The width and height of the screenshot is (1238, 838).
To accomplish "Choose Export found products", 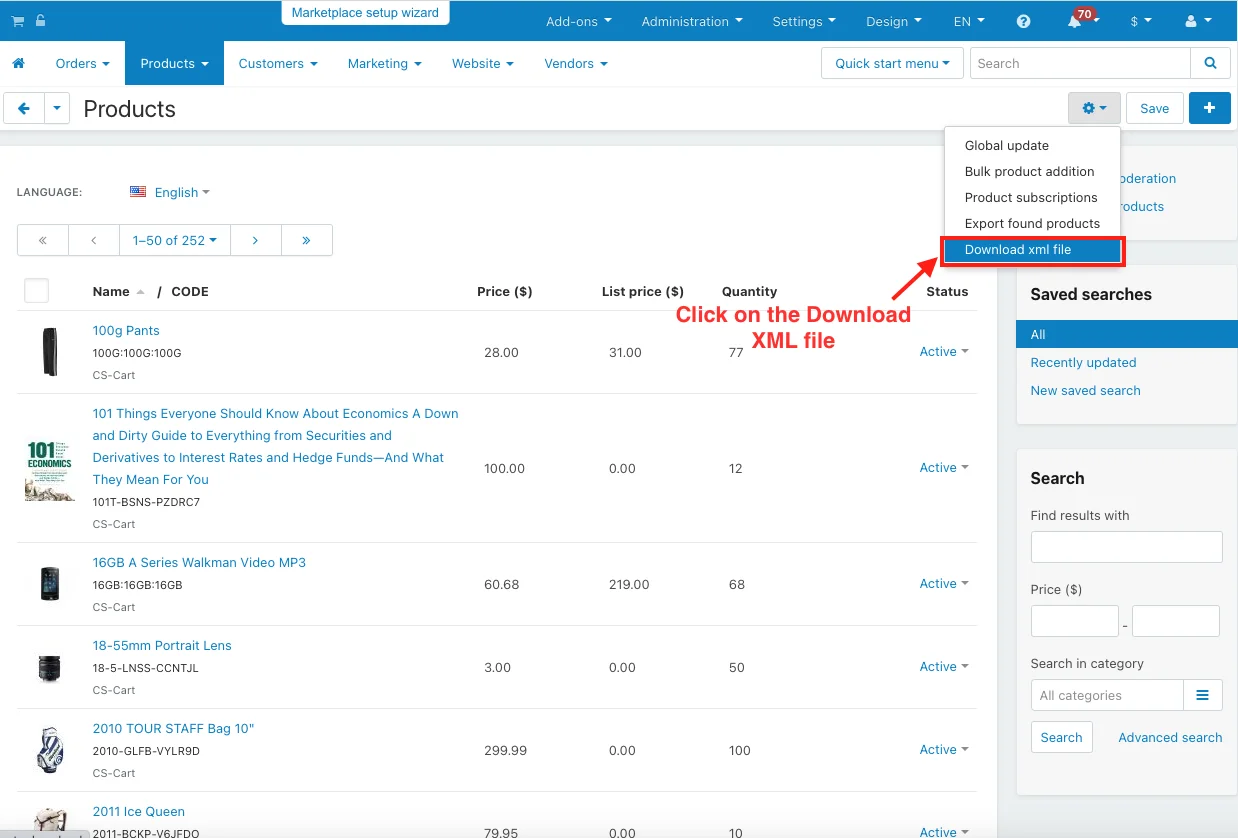I will [x=1032, y=223].
